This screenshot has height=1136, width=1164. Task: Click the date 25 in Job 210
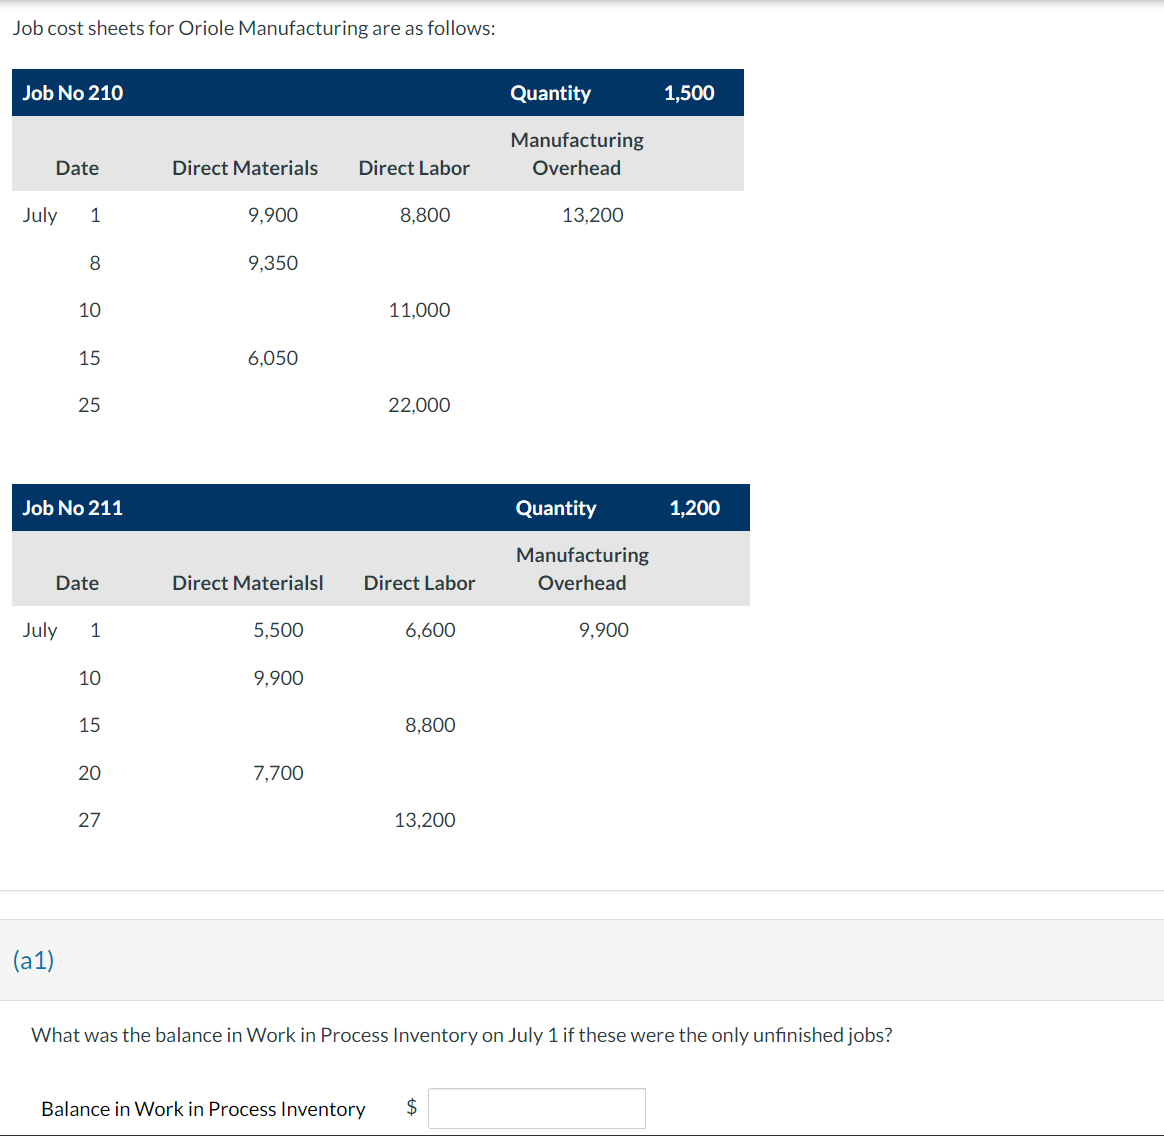(x=89, y=405)
